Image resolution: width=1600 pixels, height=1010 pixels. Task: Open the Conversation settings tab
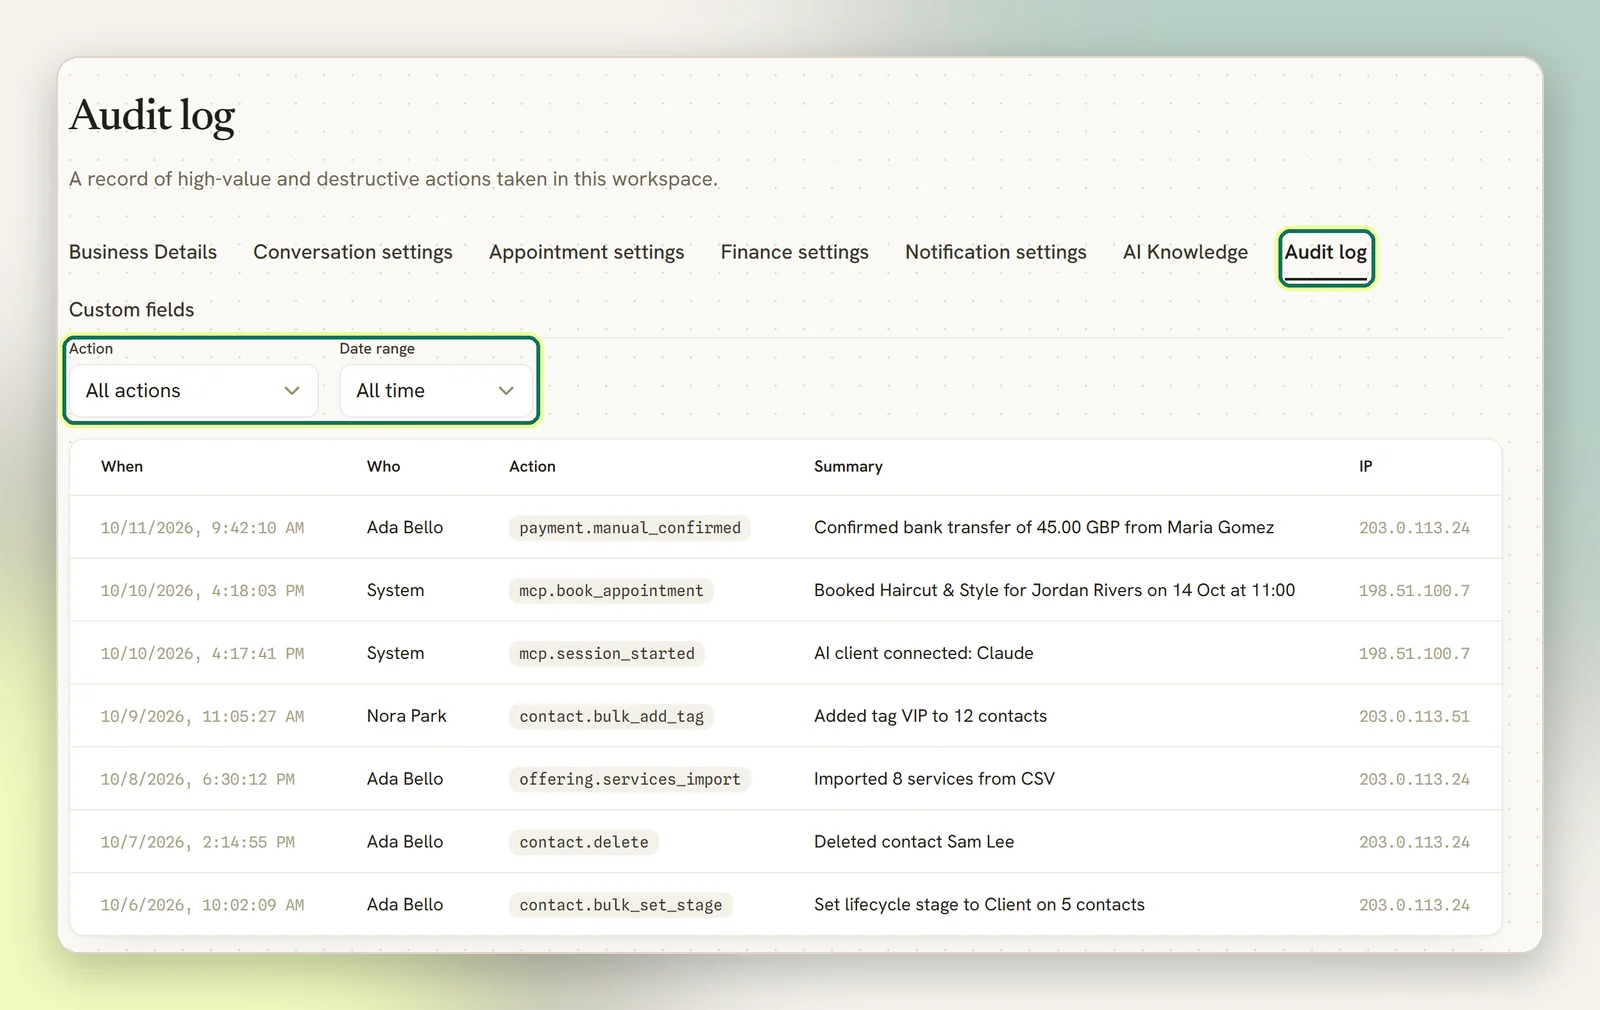point(353,252)
